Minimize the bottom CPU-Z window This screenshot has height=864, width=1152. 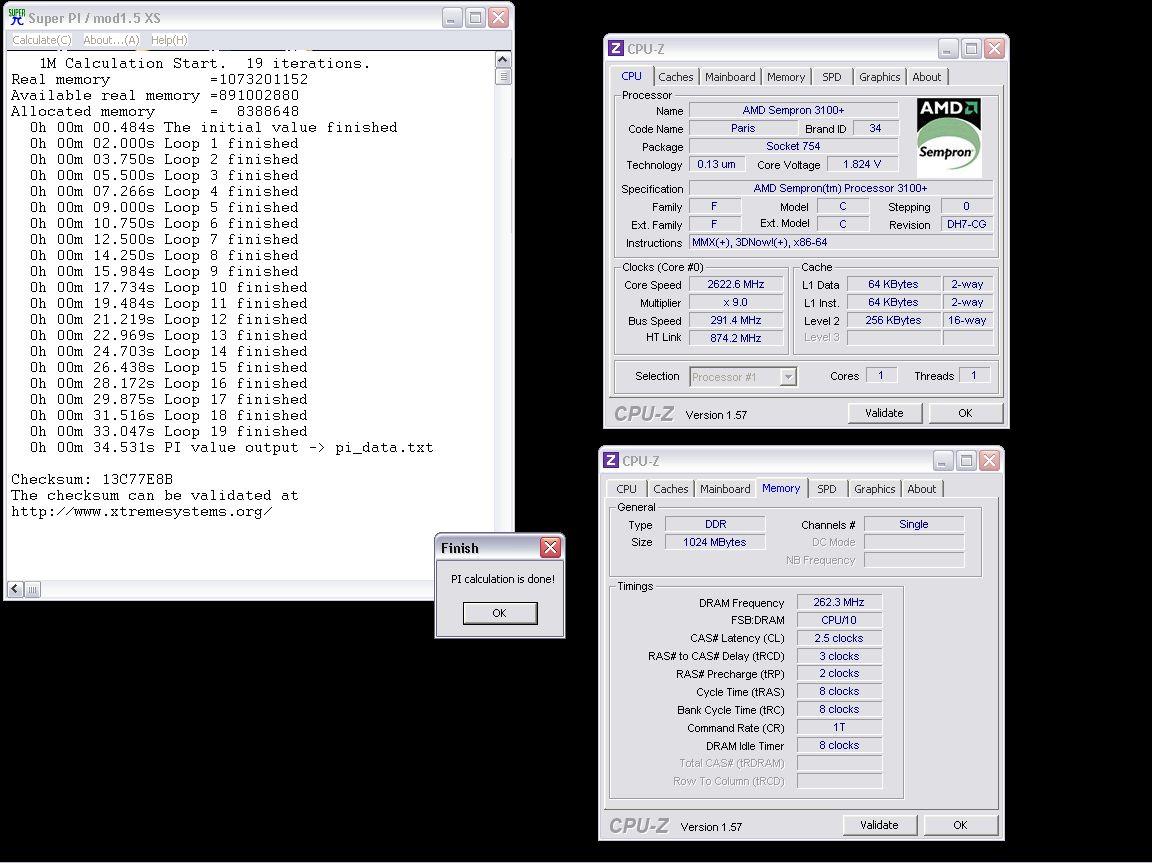pyautogui.click(x=943, y=461)
